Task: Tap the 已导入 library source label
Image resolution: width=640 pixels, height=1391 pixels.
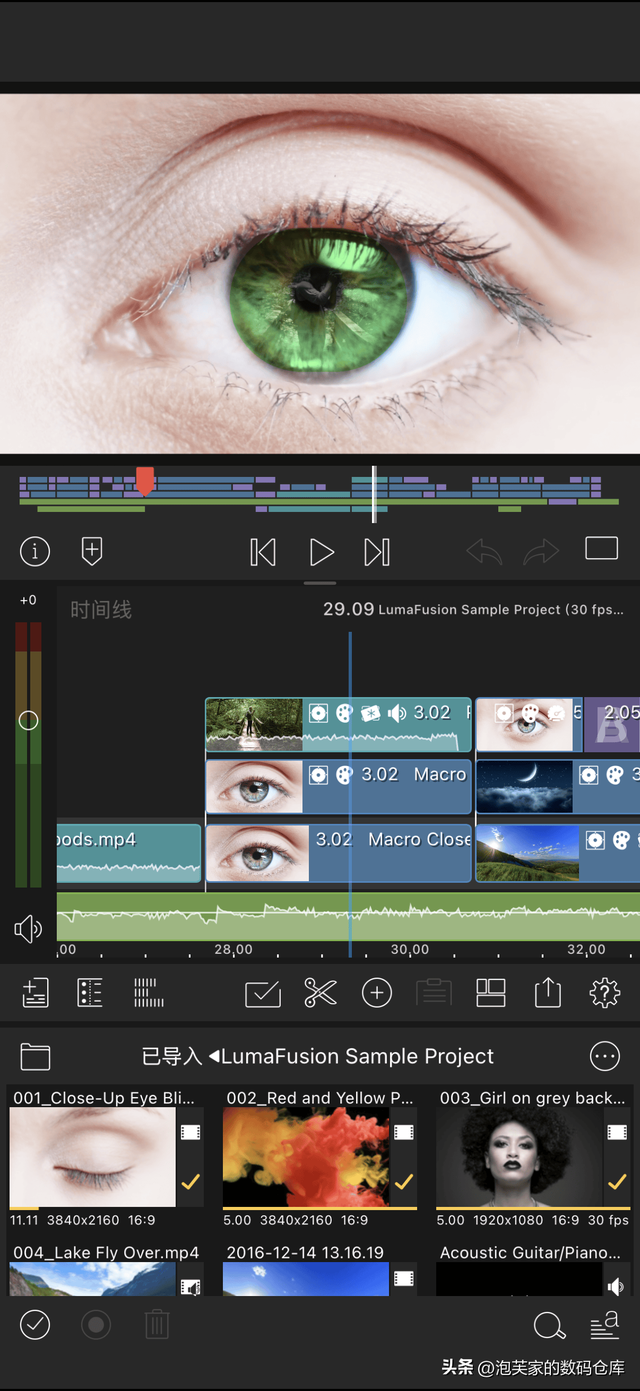Action: point(172,1056)
